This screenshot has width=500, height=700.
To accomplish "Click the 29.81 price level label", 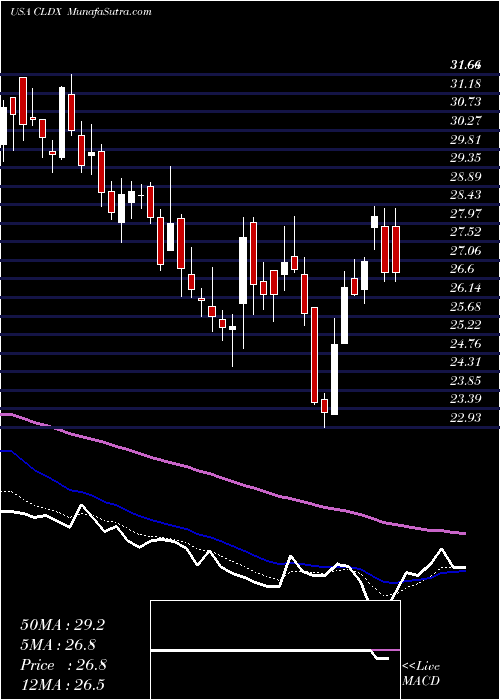I will click(466, 139).
